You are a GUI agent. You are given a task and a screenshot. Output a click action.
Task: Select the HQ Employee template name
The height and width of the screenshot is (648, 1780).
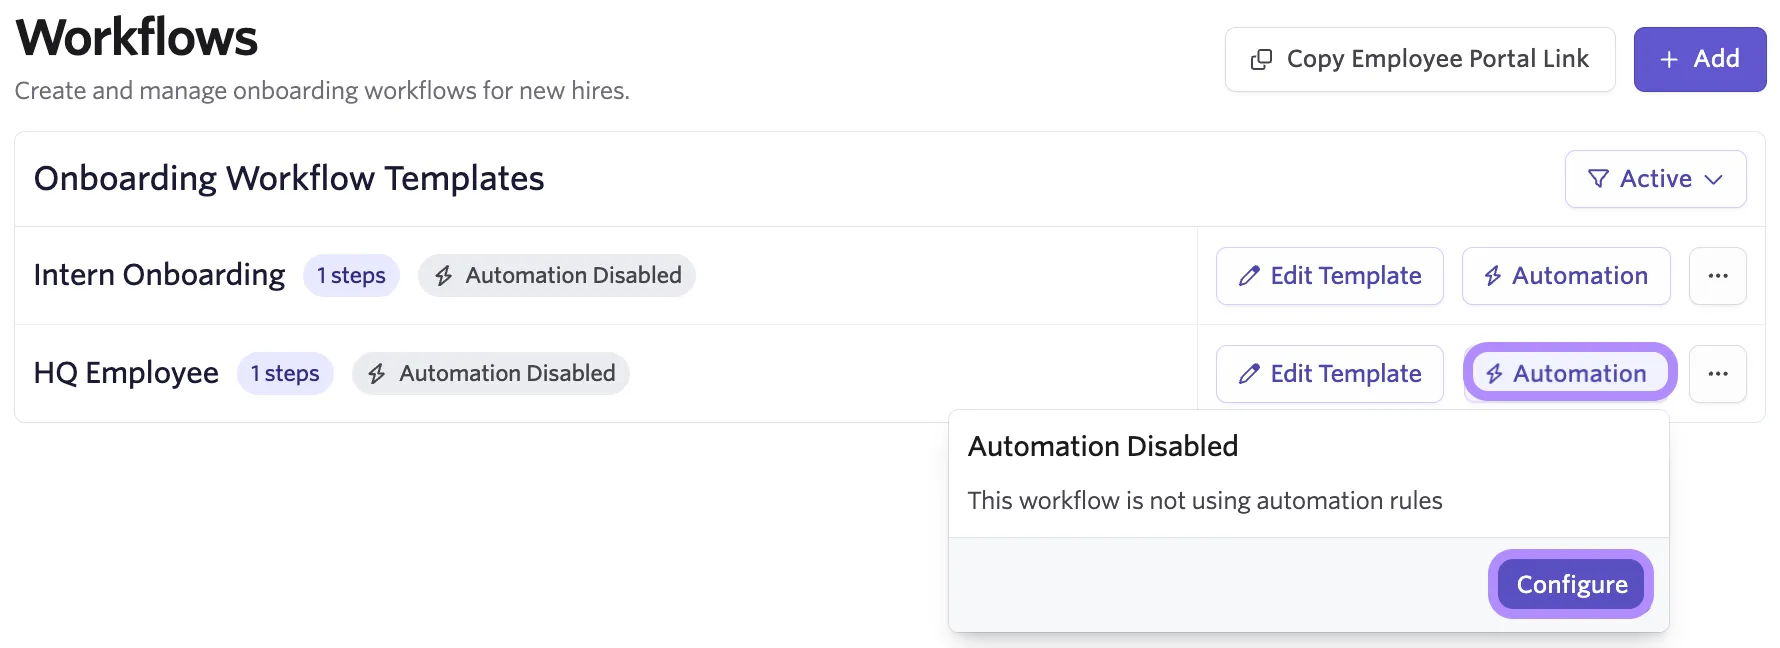tap(126, 373)
